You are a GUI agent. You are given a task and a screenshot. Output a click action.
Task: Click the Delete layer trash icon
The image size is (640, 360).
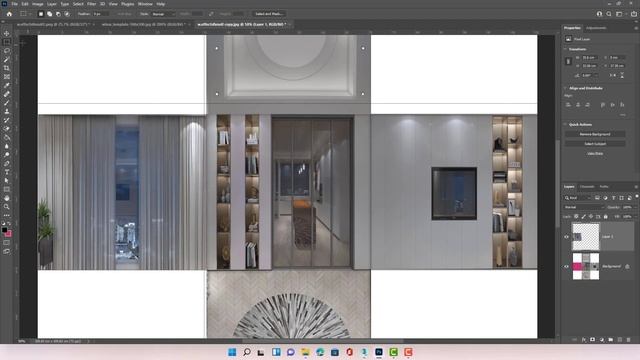(629, 340)
